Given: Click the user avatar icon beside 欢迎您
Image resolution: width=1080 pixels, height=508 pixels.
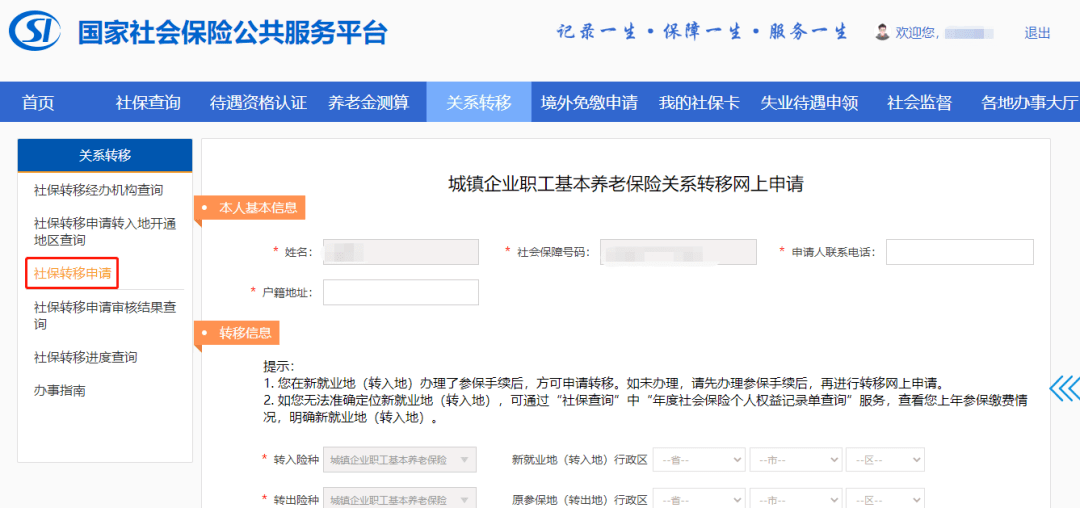Looking at the screenshot, I should (x=882, y=32).
